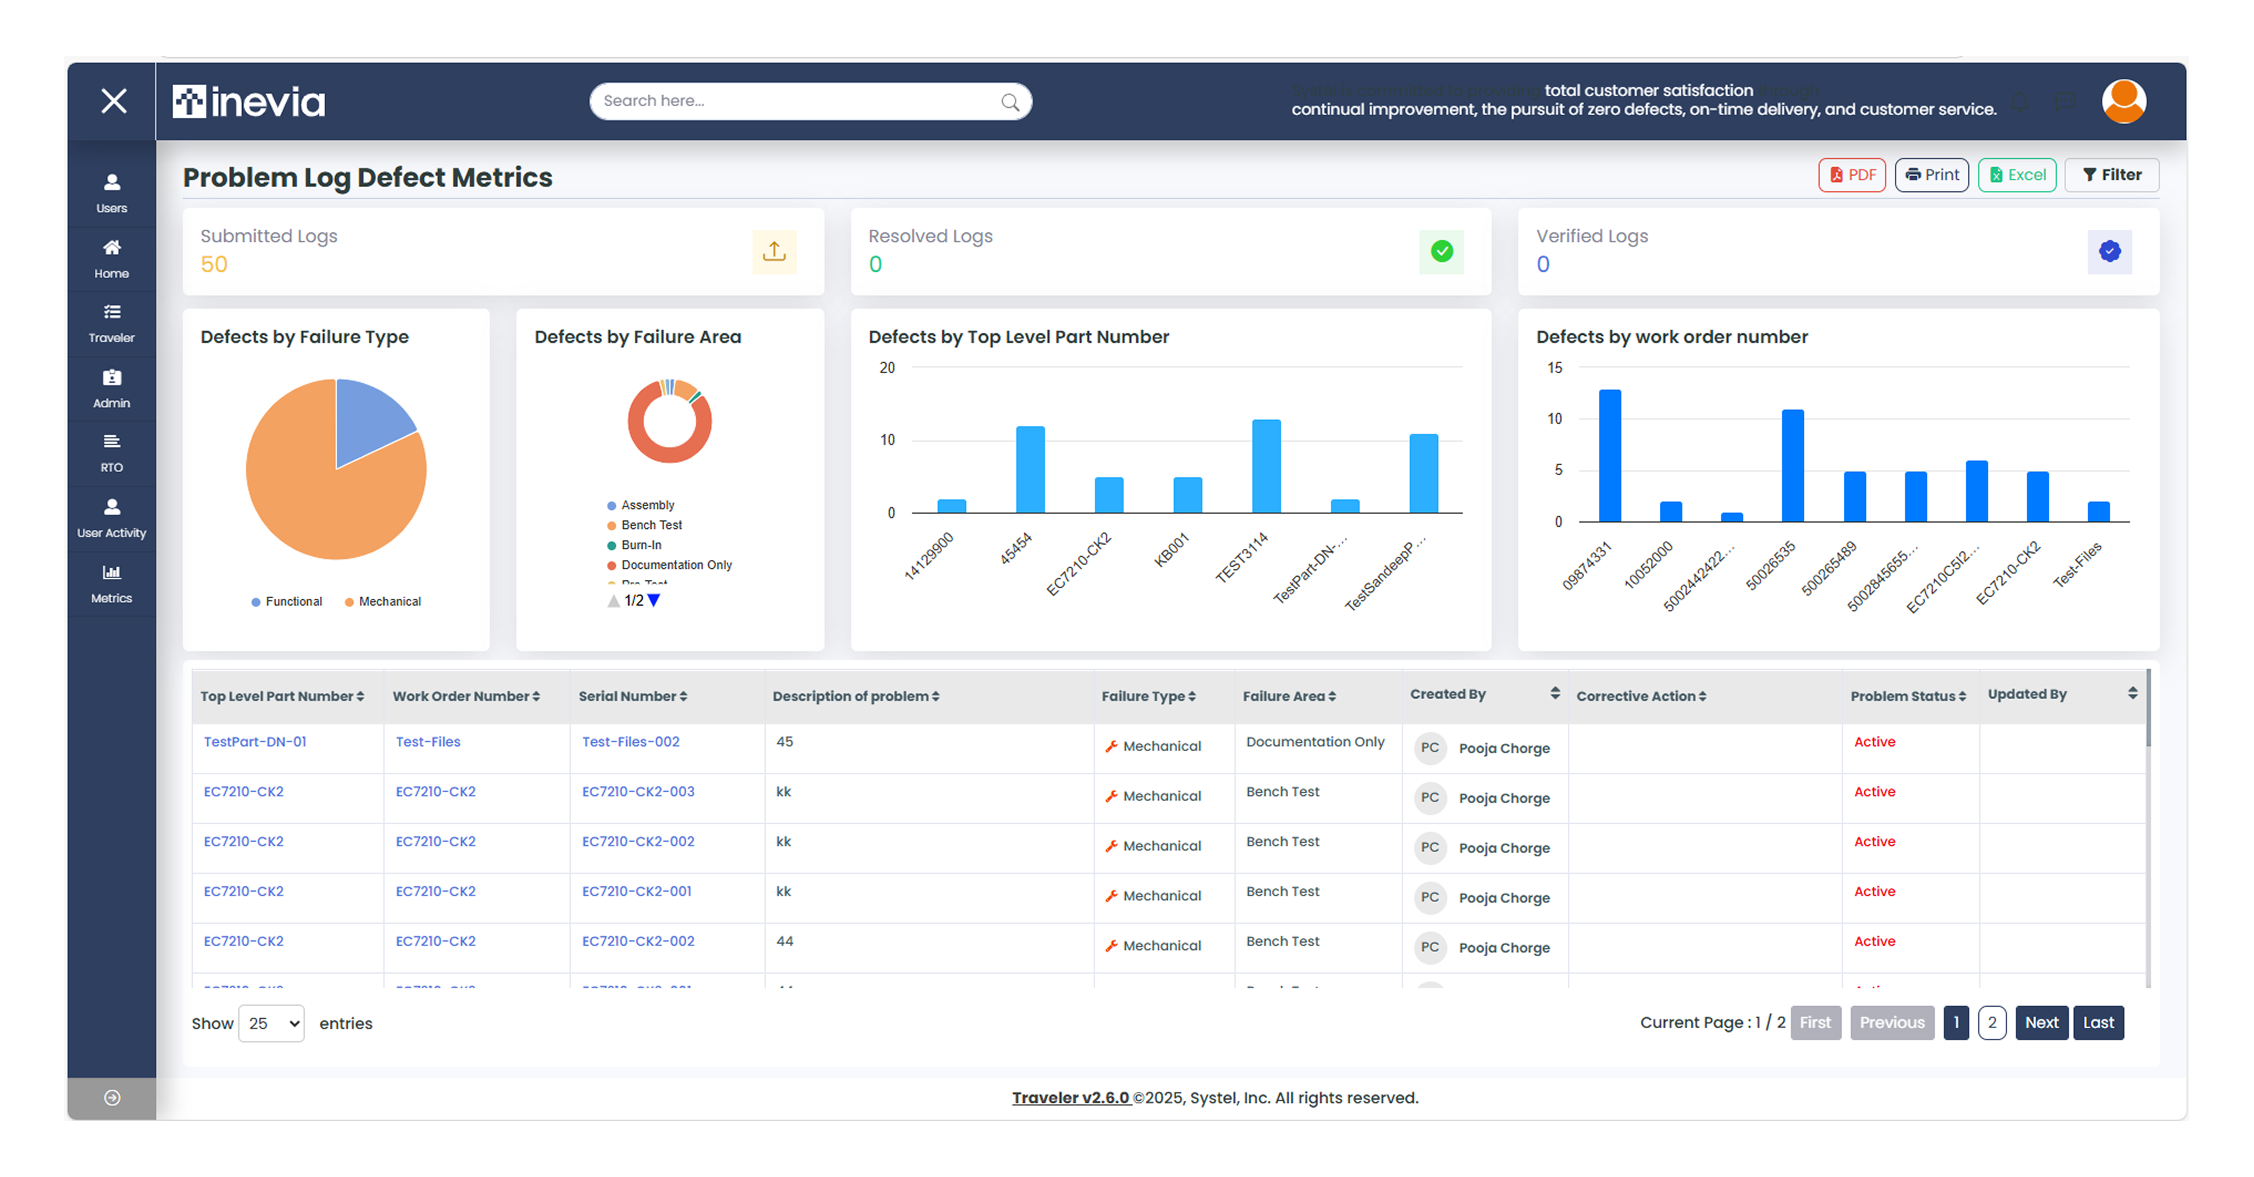Open the Traveler sidebar section
The image size is (2254, 1177).
(111, 324)
